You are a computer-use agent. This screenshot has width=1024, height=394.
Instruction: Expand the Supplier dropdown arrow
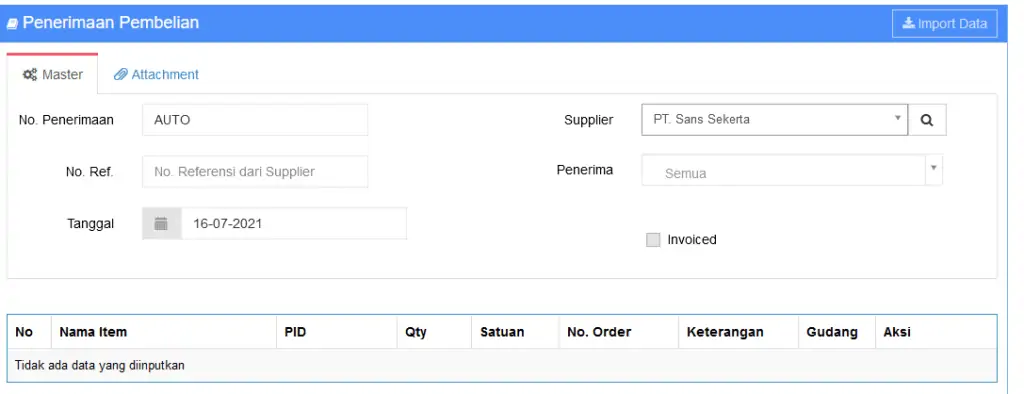click(897, 118)
